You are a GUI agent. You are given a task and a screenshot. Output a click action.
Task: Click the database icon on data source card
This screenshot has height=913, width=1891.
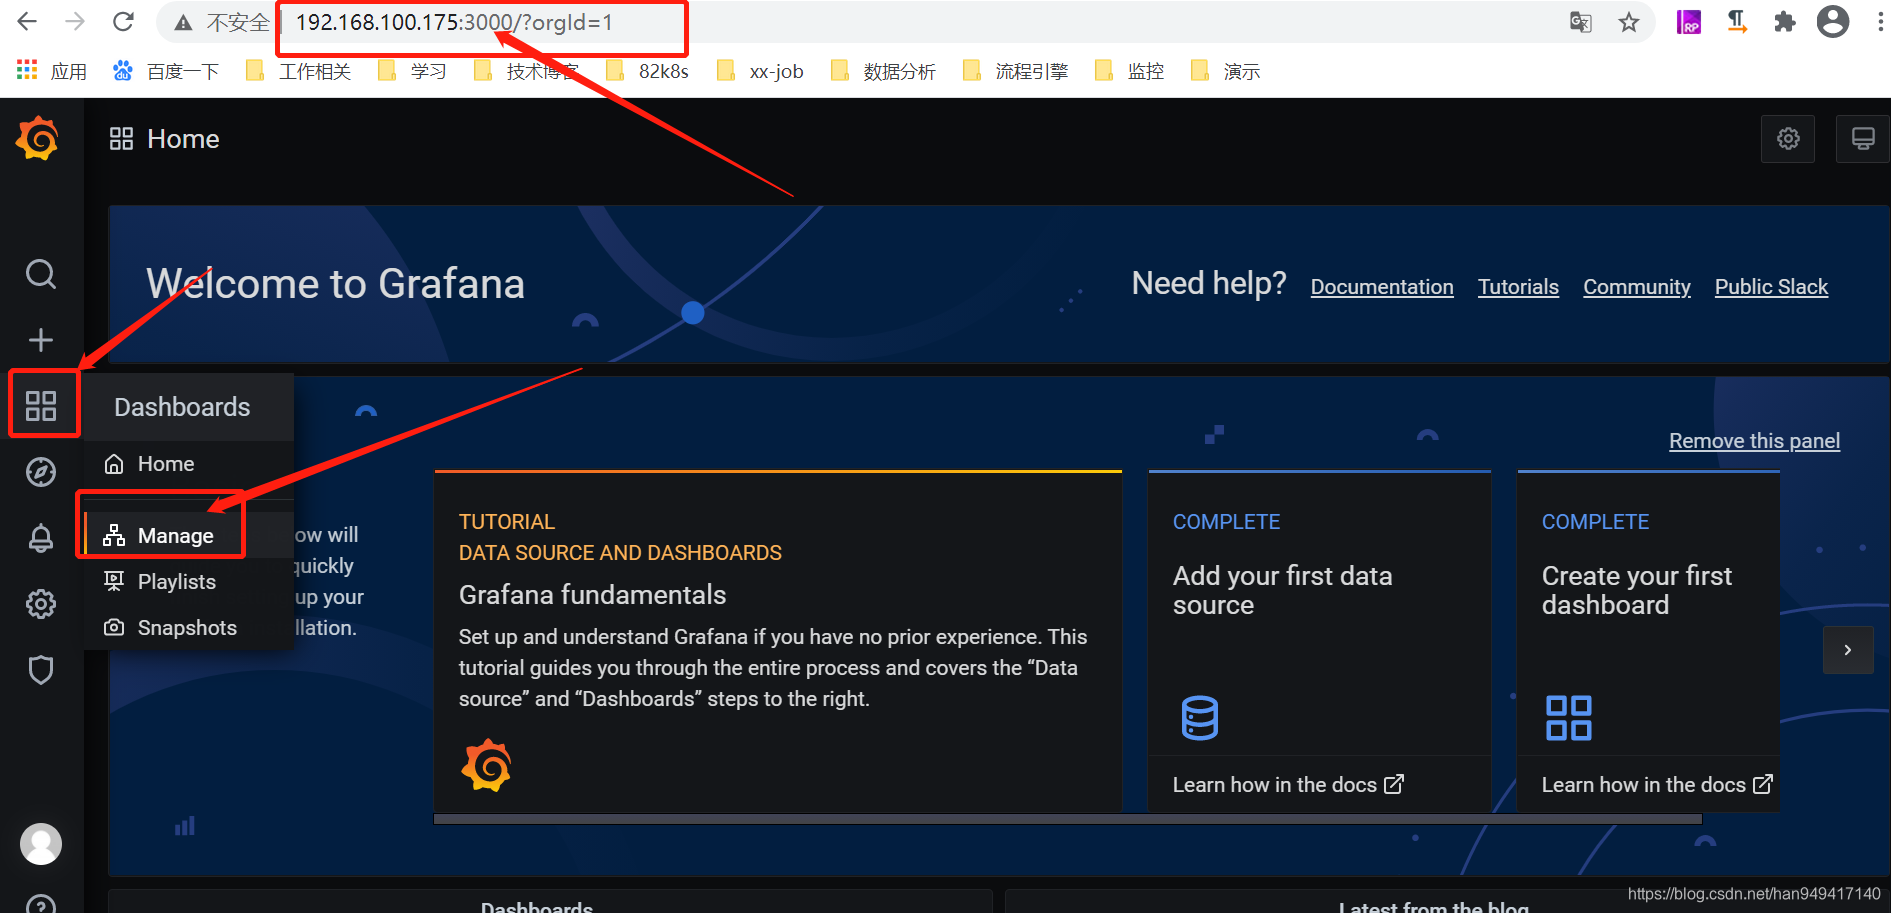click(x=1199, y=718)
